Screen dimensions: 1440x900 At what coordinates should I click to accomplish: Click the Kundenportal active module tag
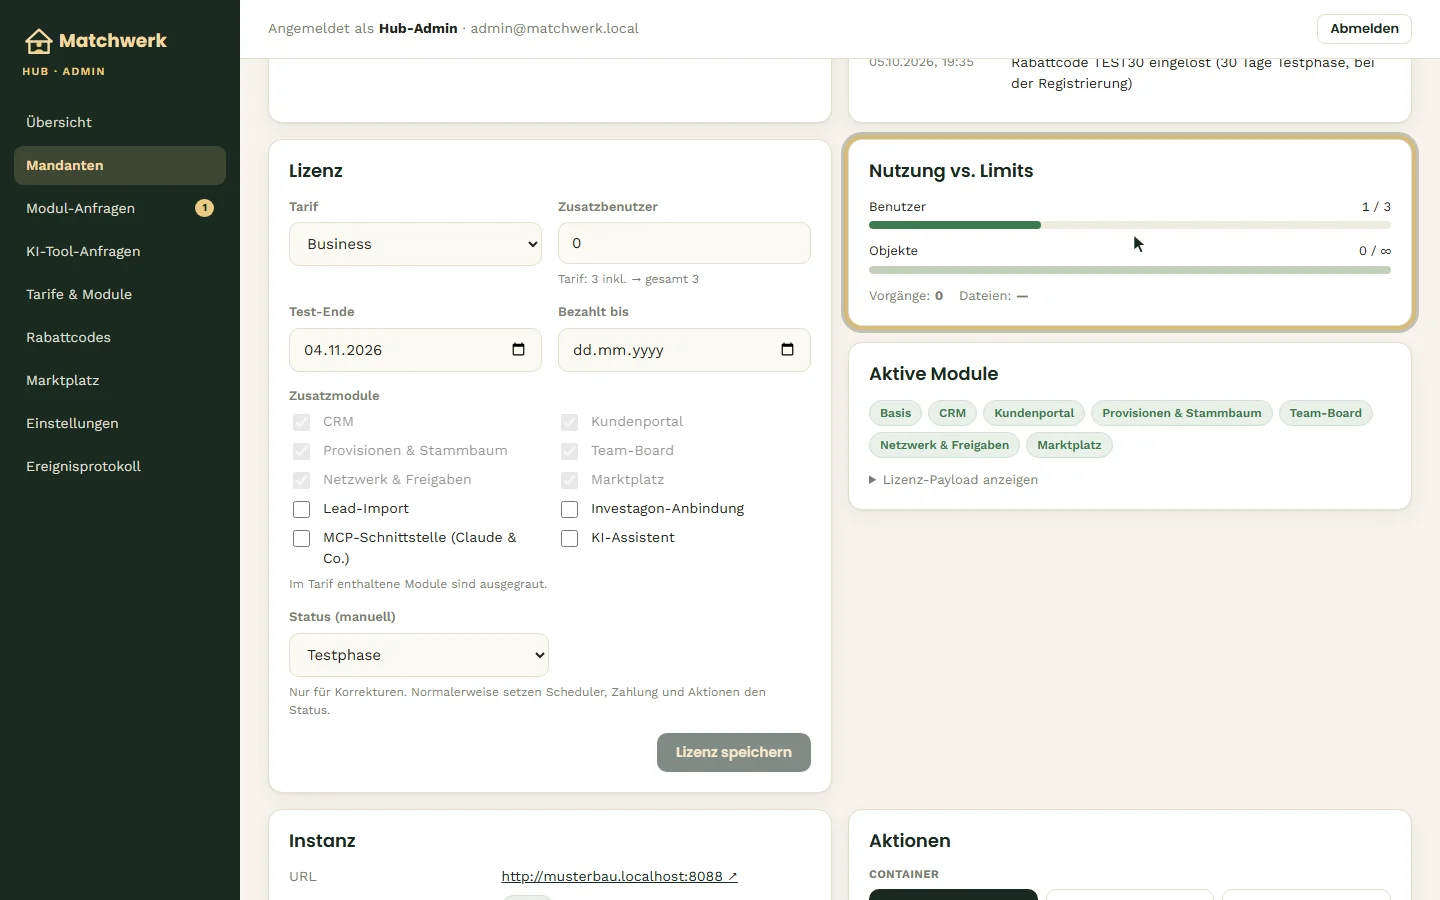coord(1034,413)
